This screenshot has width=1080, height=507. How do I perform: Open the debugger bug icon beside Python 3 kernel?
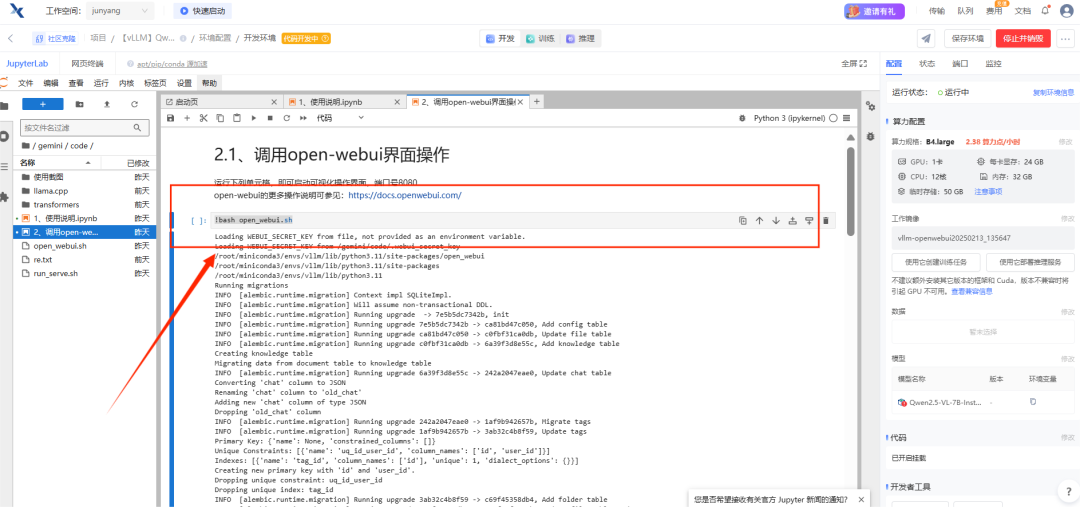tap(742, 118)
